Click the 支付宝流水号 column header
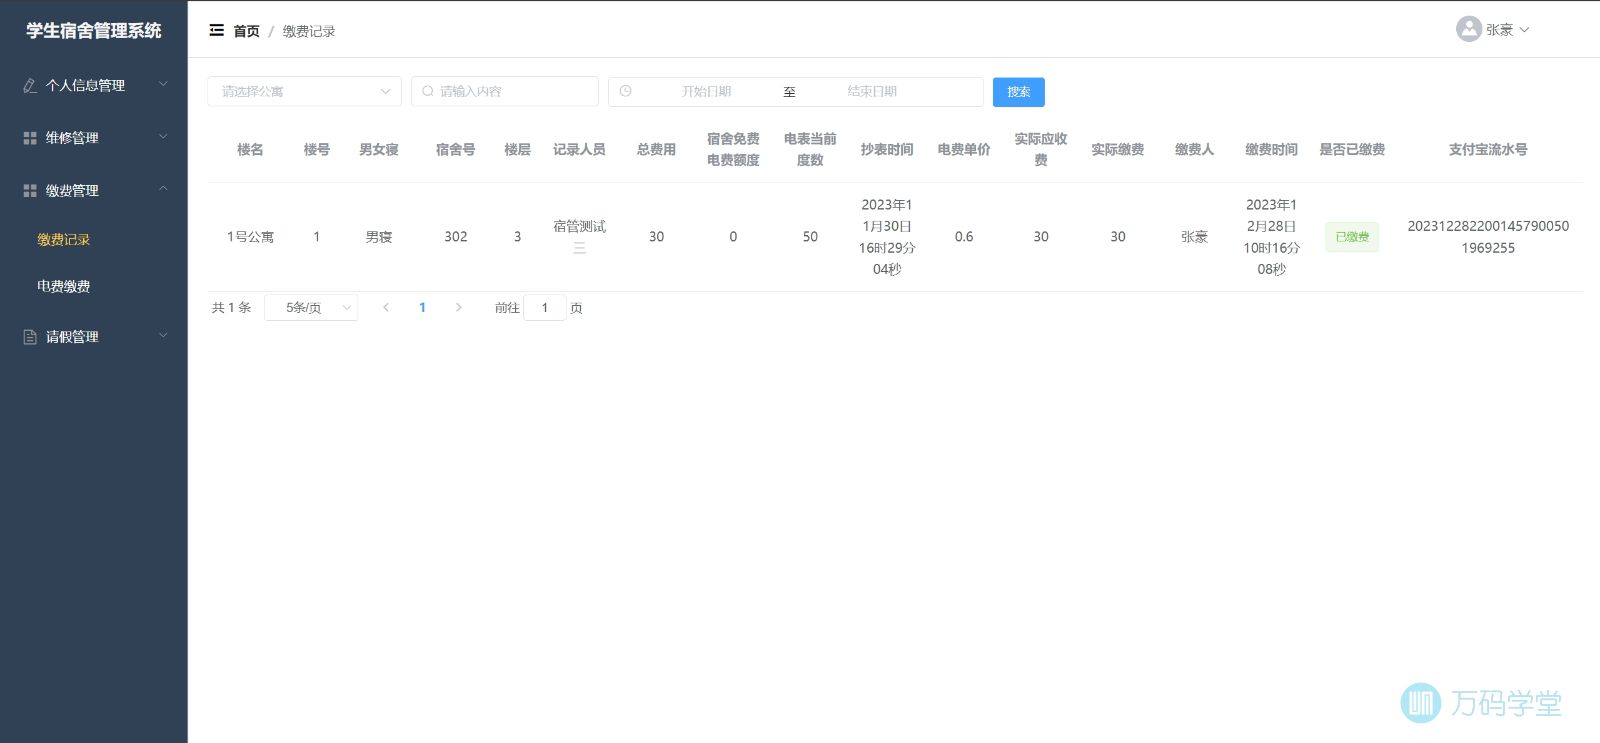Image resolution: width=1600 pixels, height=743 pixels. tap(1488, 149)
